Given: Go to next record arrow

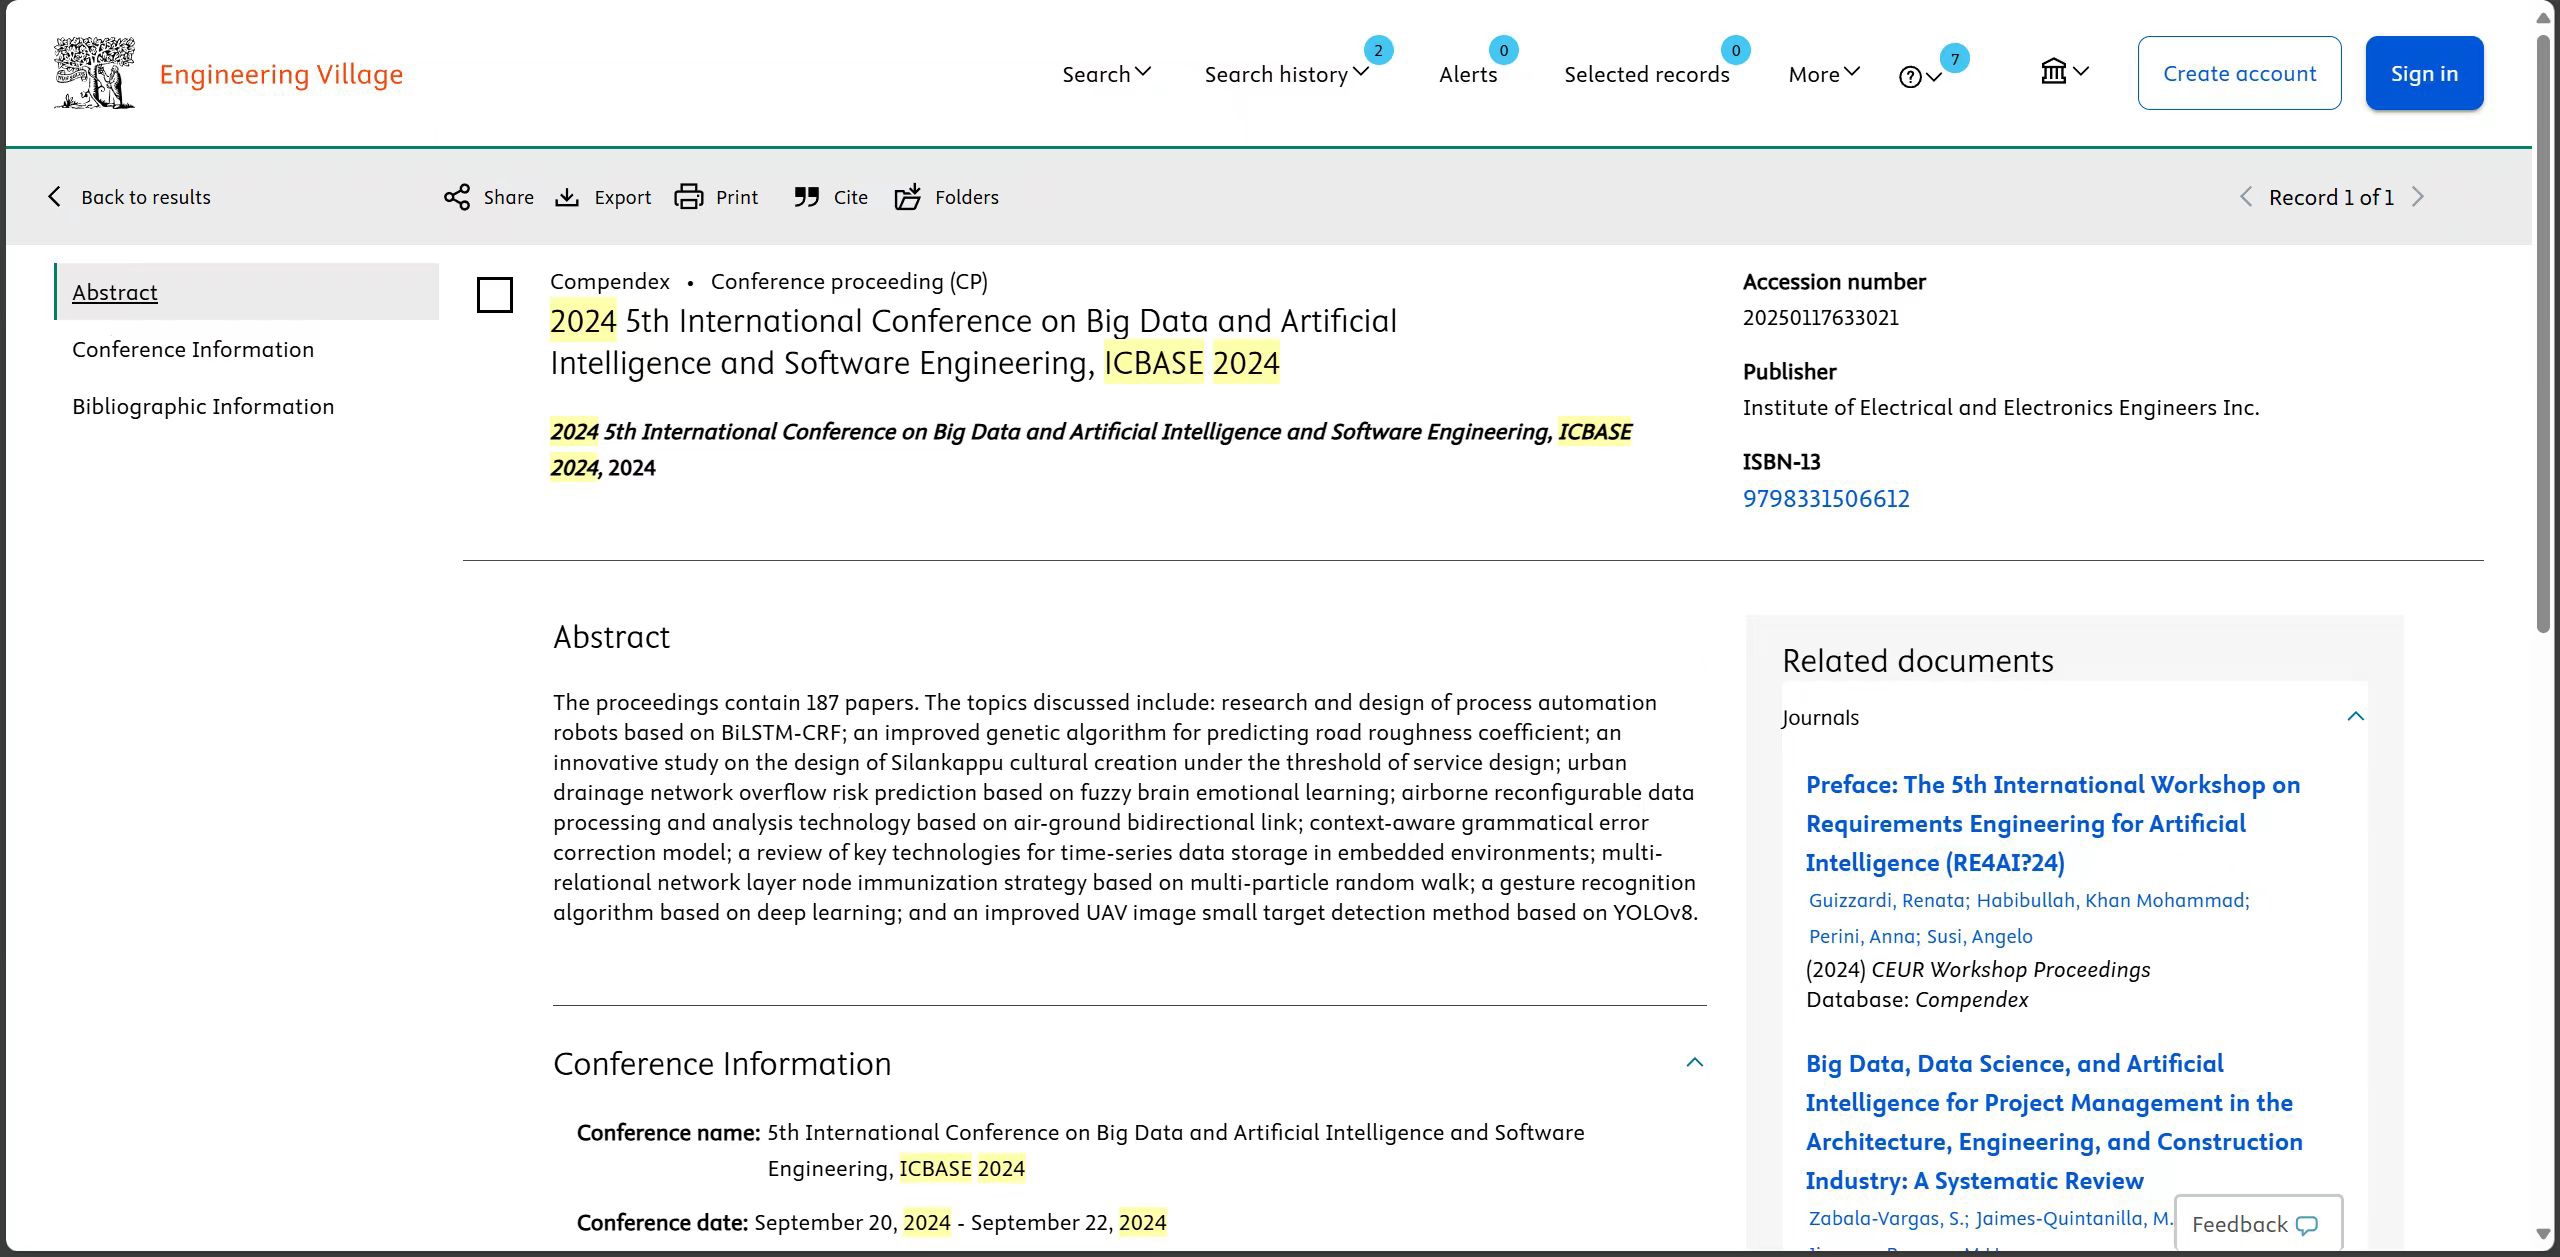Looking at the screenshot, I should click(2418, 197).
